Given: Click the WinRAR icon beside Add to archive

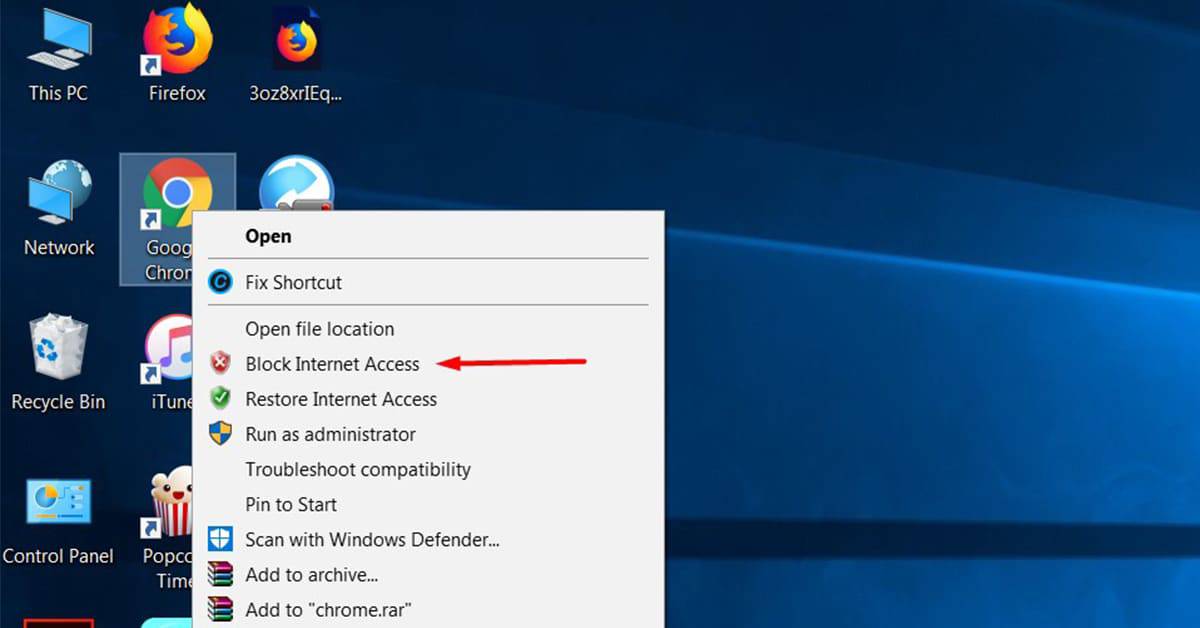Looking at the screenshot, I should coord(220,575).
